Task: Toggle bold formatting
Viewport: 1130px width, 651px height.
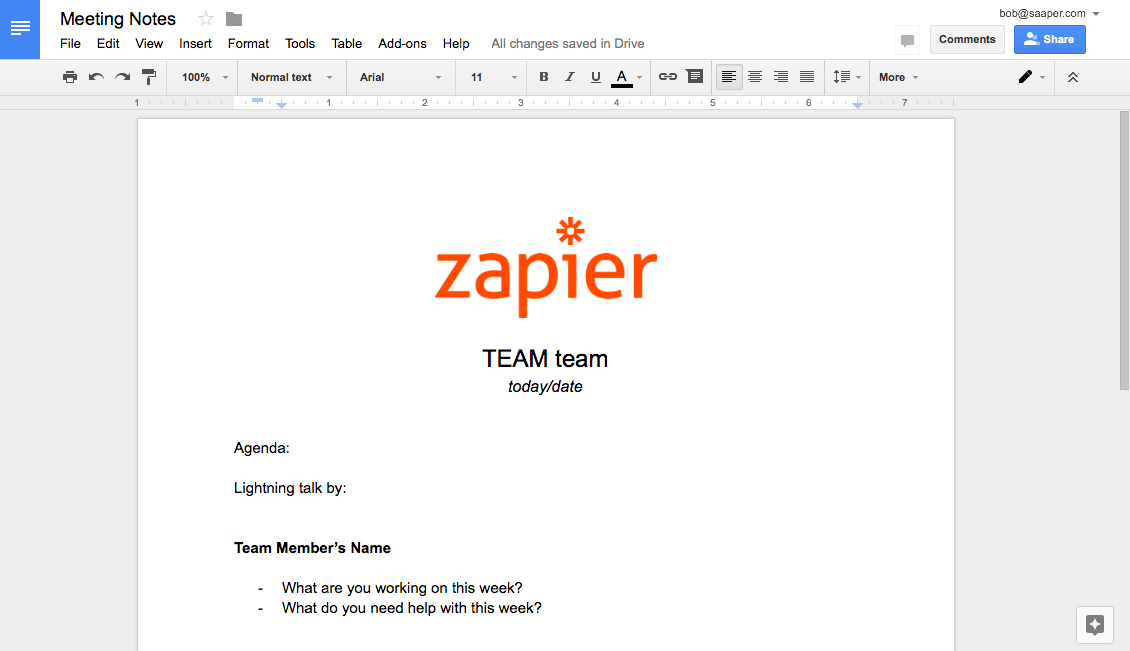Action: coord(543,77)
